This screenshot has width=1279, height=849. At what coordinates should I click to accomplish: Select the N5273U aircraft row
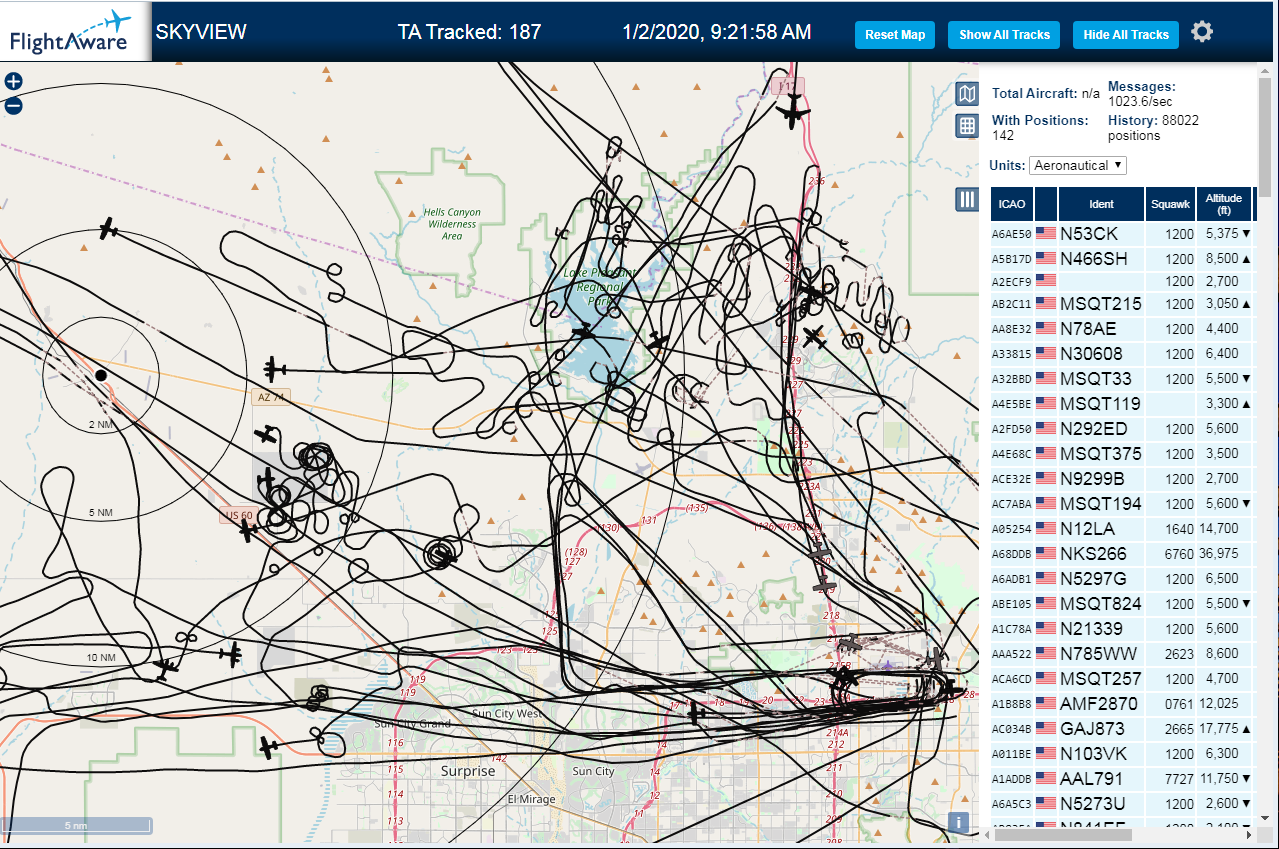coord(1122,803)
